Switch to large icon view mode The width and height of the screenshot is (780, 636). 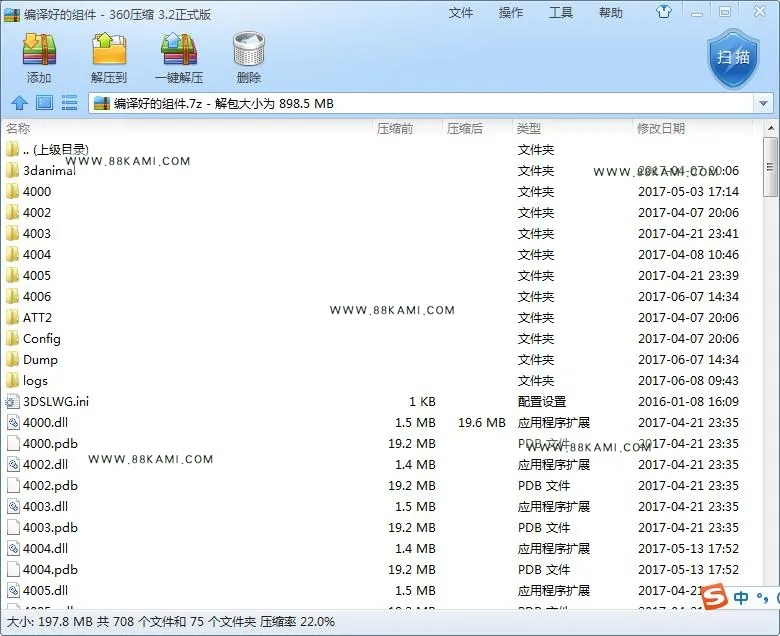[x=44, y=103]
